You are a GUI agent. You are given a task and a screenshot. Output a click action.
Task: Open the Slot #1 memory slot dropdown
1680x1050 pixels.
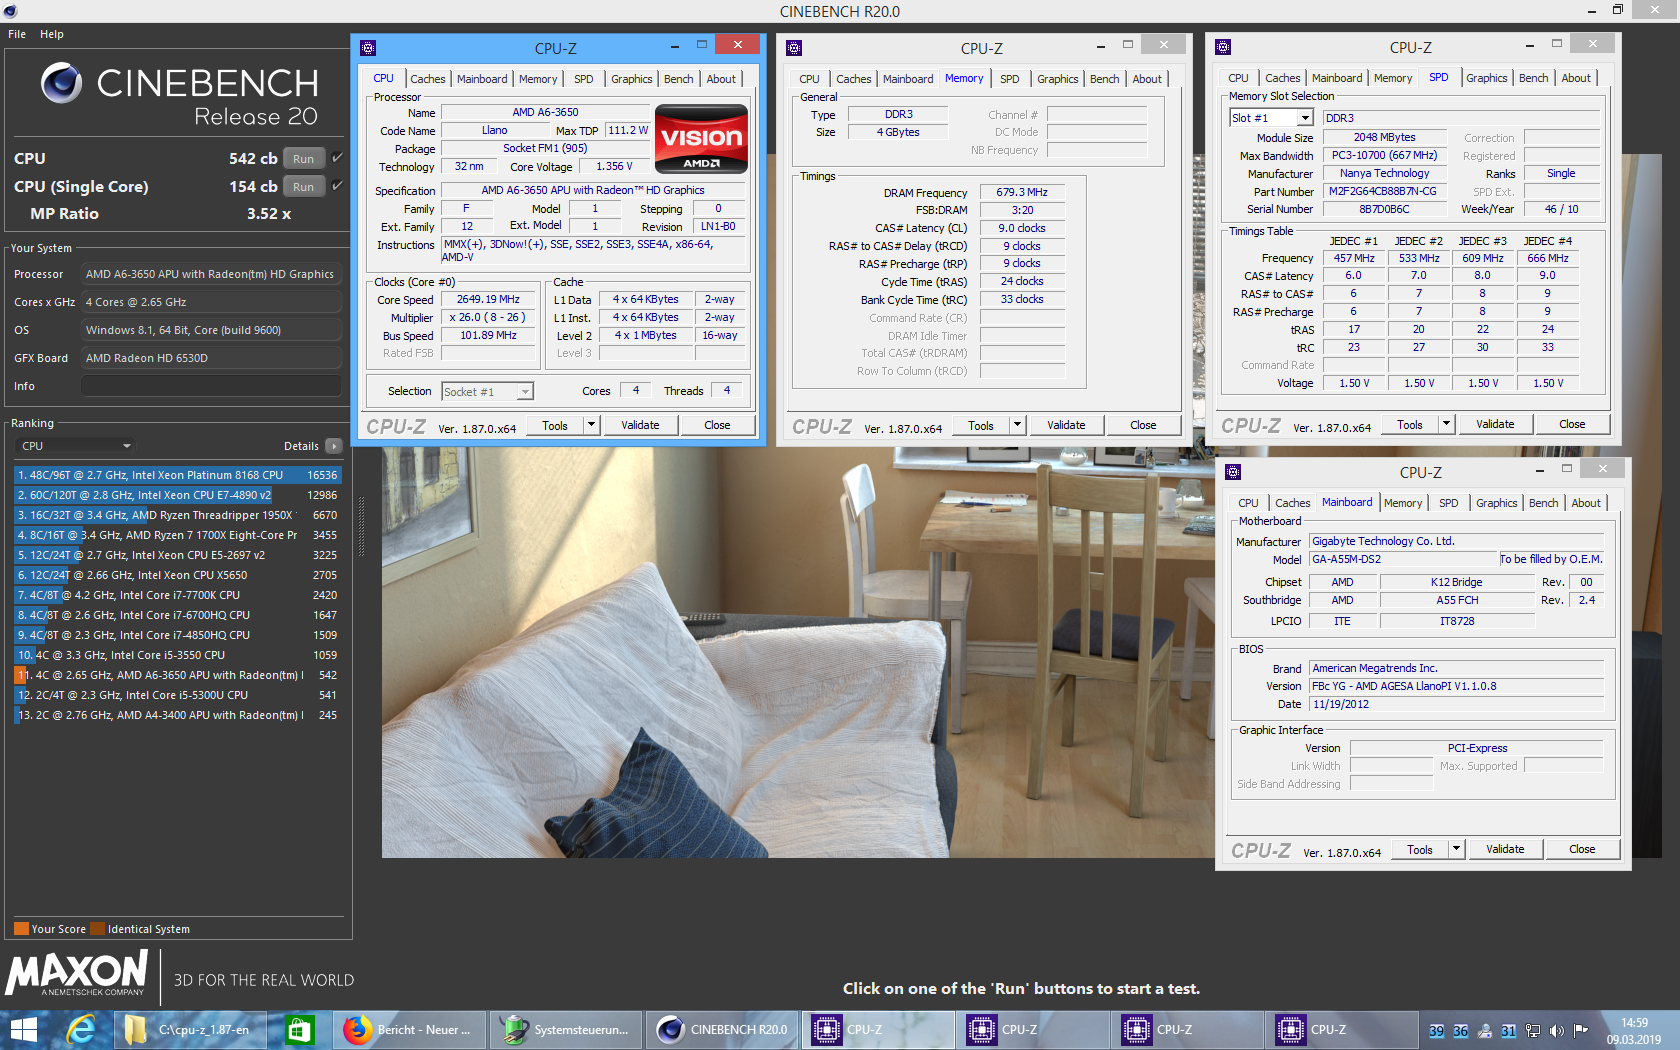click(1271, 118)
